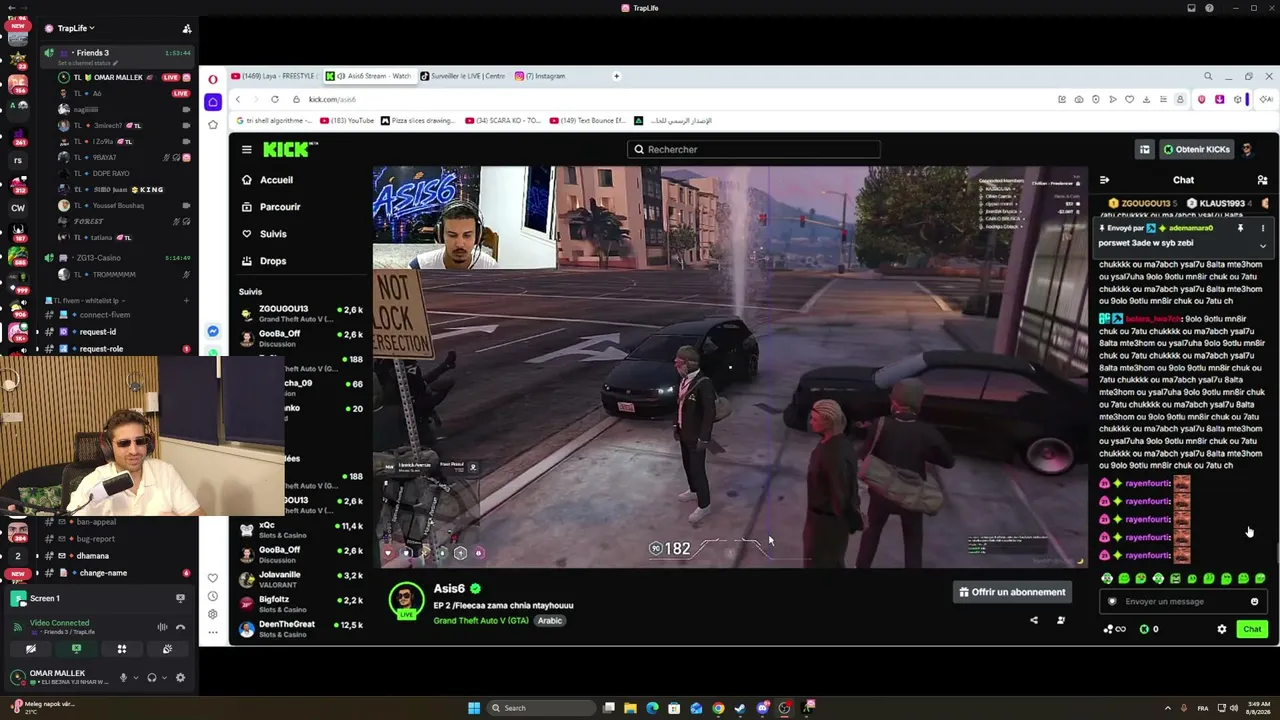Open the Drops menu item
The width and height of the screenshot is (1280, 720).
click(273, 261)
